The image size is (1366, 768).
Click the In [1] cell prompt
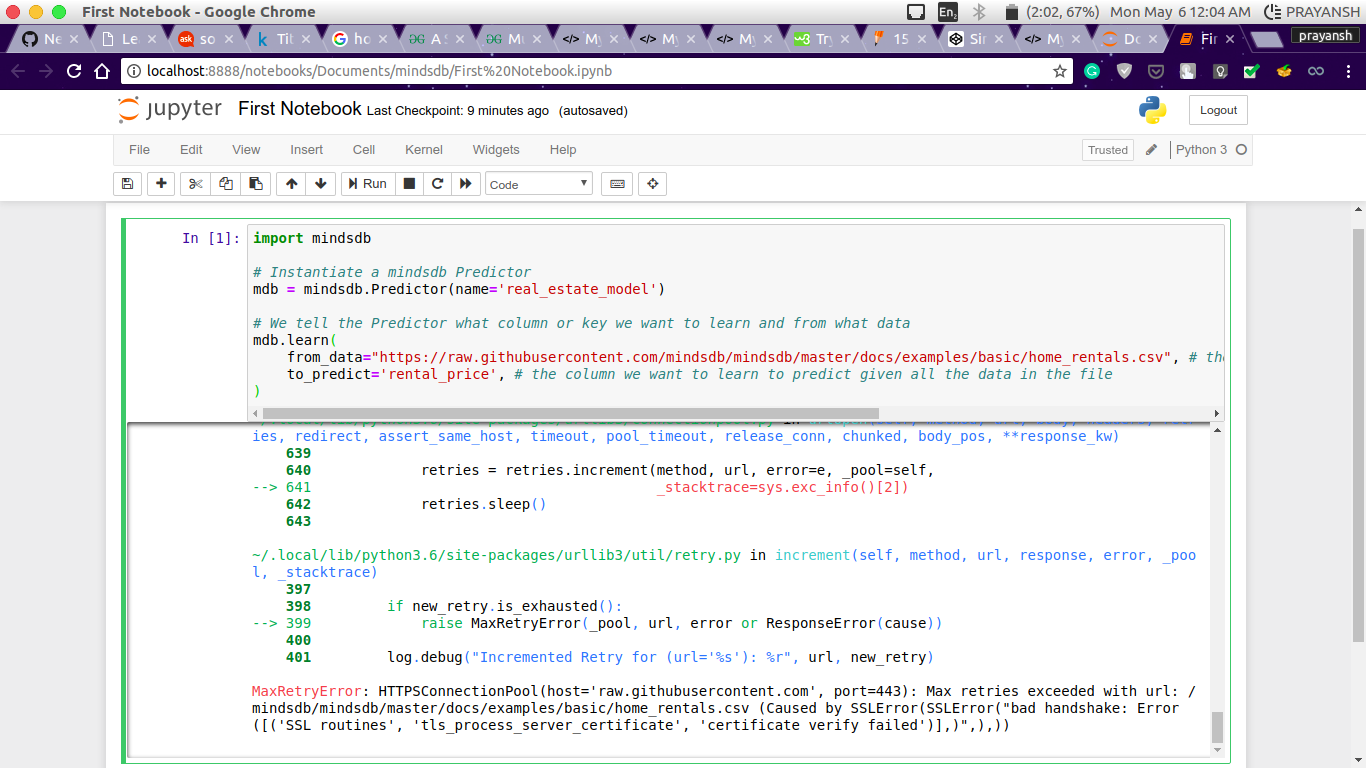pyautogui.click(x=211, y=238)
